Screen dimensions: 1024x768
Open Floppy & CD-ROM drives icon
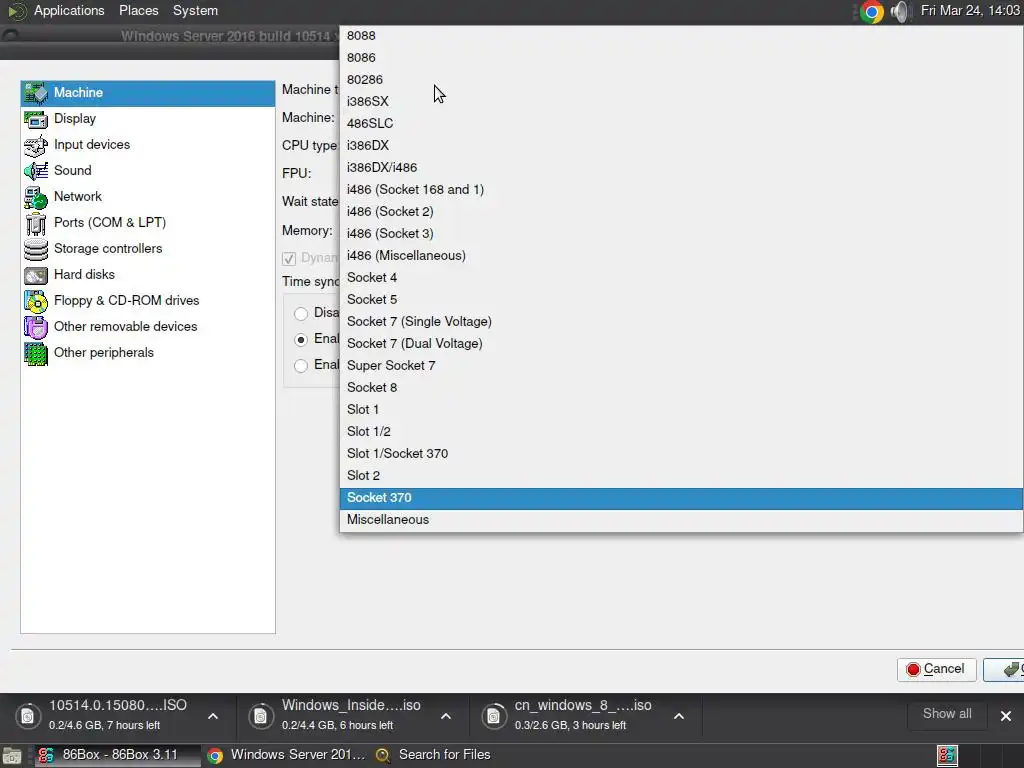coord(36,301)
